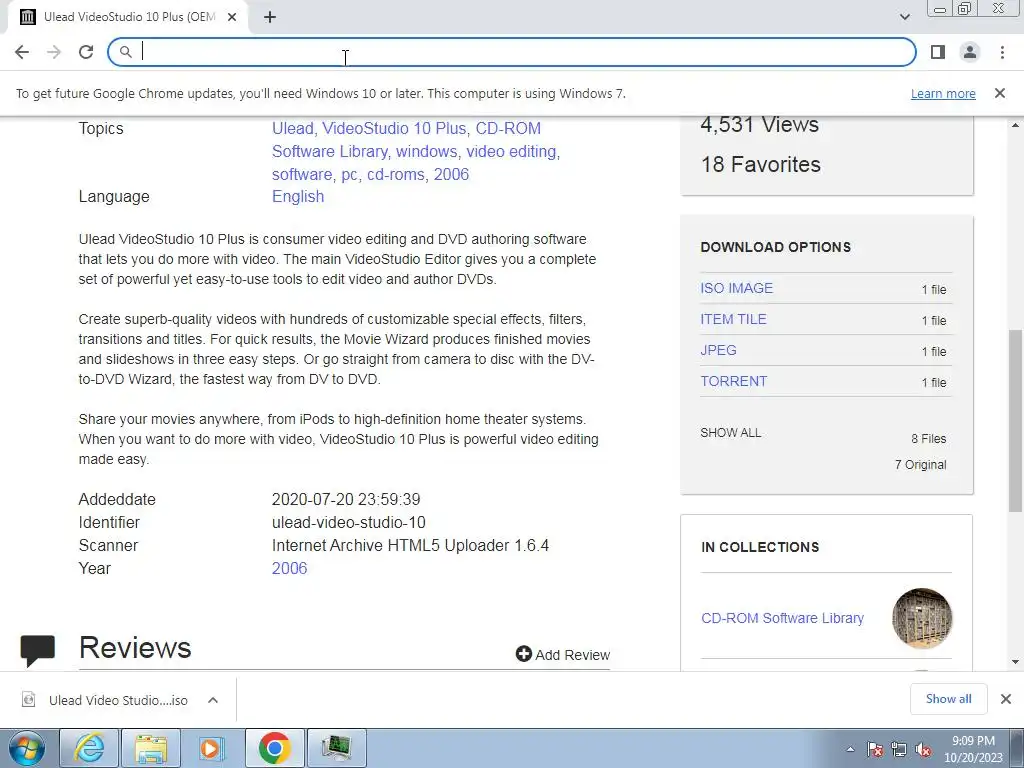This screenshot has height=768, width=1024.
Task: Open Chrome three-dot menu
Action: (1002, 52)
